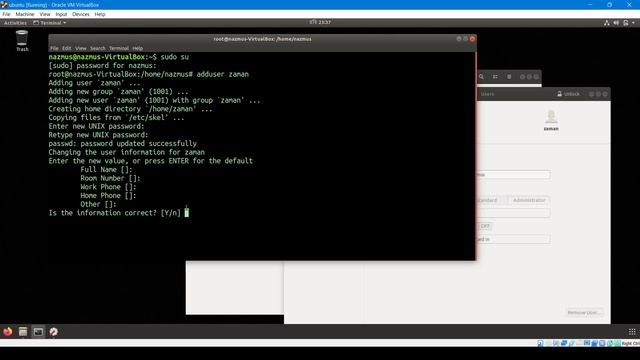The image size is (640, 360).
Task: Click the network status icon in top bar
Action: tap(607, 23)
